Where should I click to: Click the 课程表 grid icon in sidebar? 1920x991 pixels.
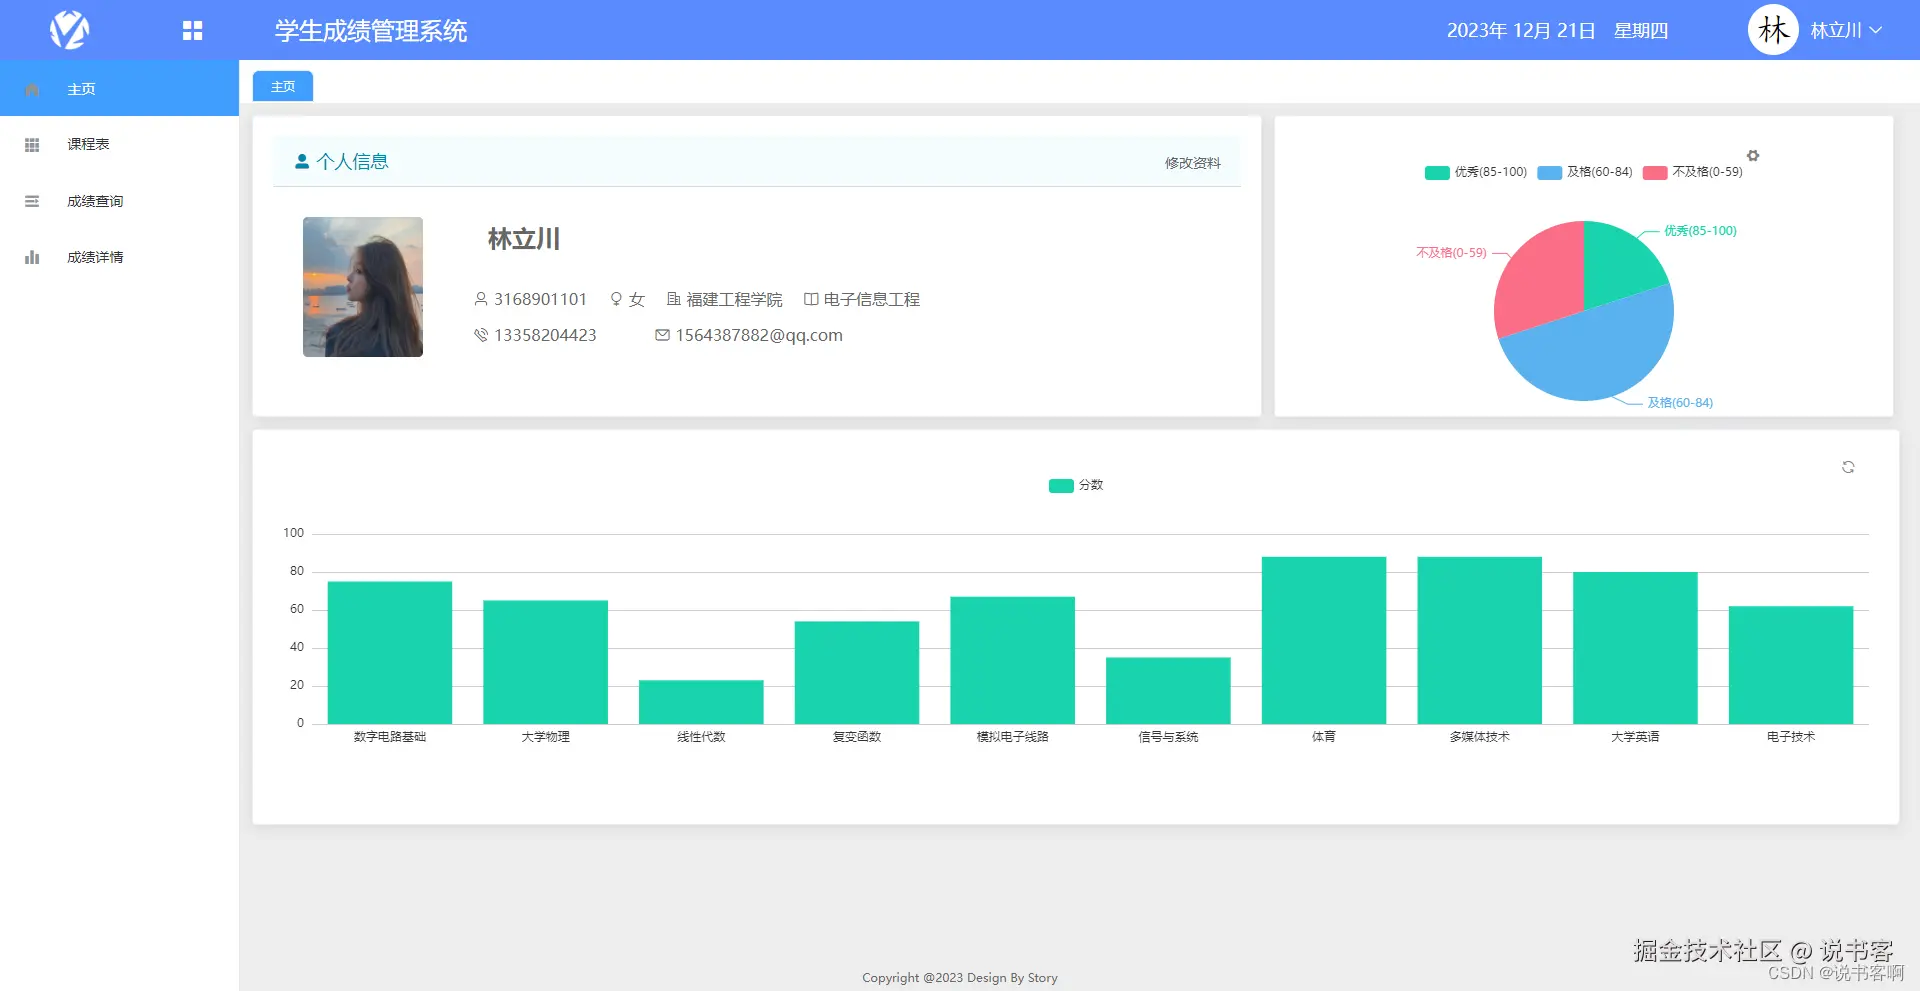(x=32, y=145)
